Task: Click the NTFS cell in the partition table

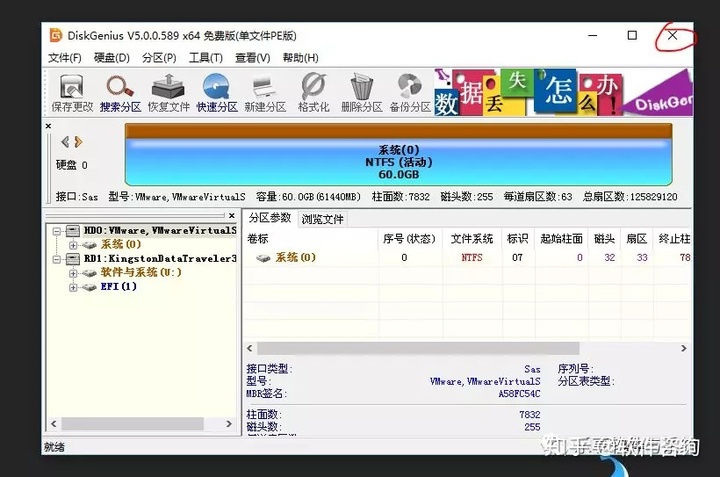Action: point(472,258)
